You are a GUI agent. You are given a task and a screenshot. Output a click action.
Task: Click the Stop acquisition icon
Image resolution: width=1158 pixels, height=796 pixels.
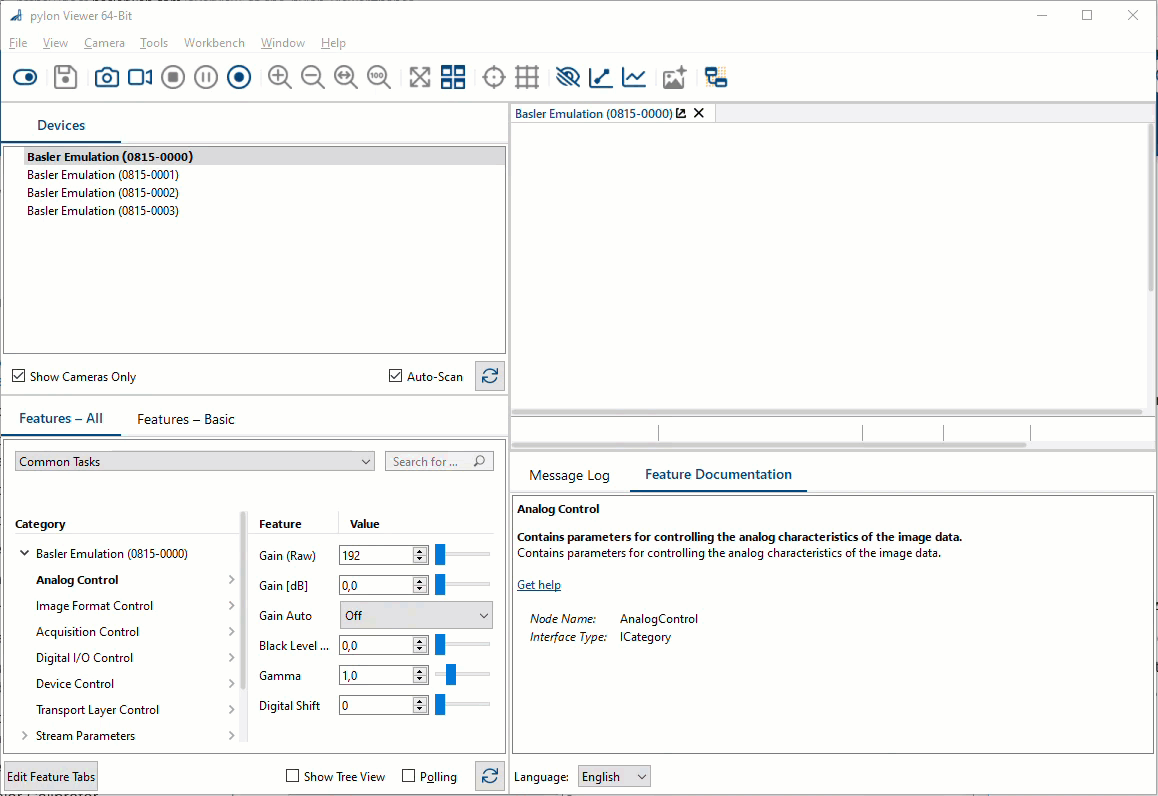click(x=173, y=76)
